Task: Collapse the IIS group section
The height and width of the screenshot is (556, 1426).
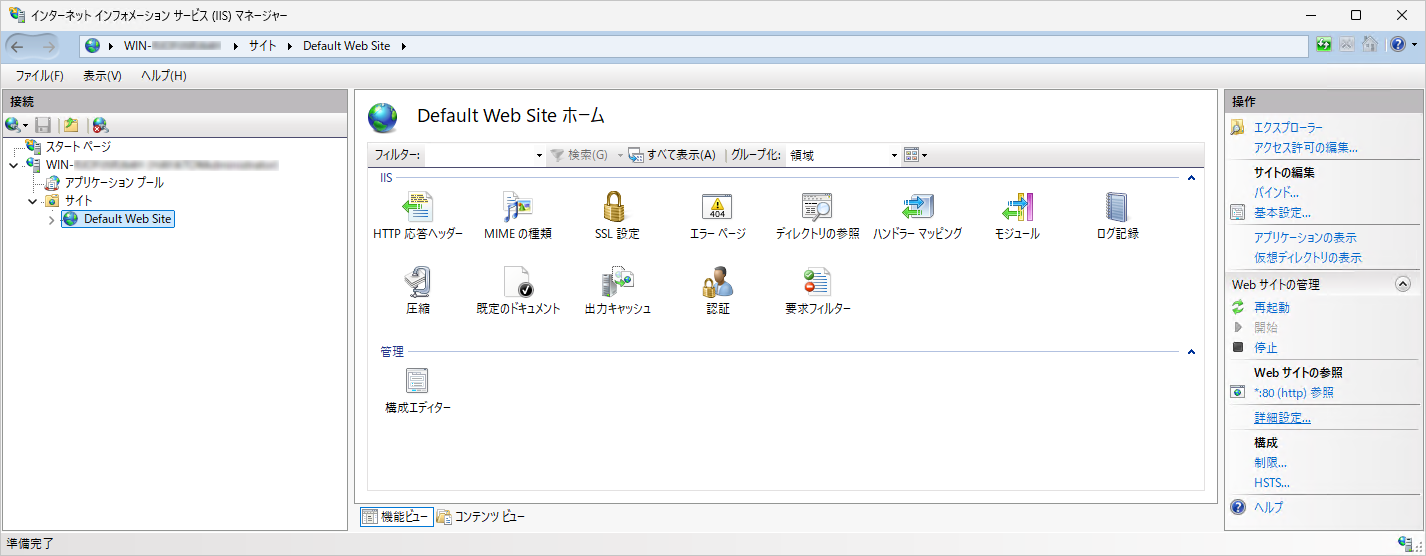Action: 1191,178
